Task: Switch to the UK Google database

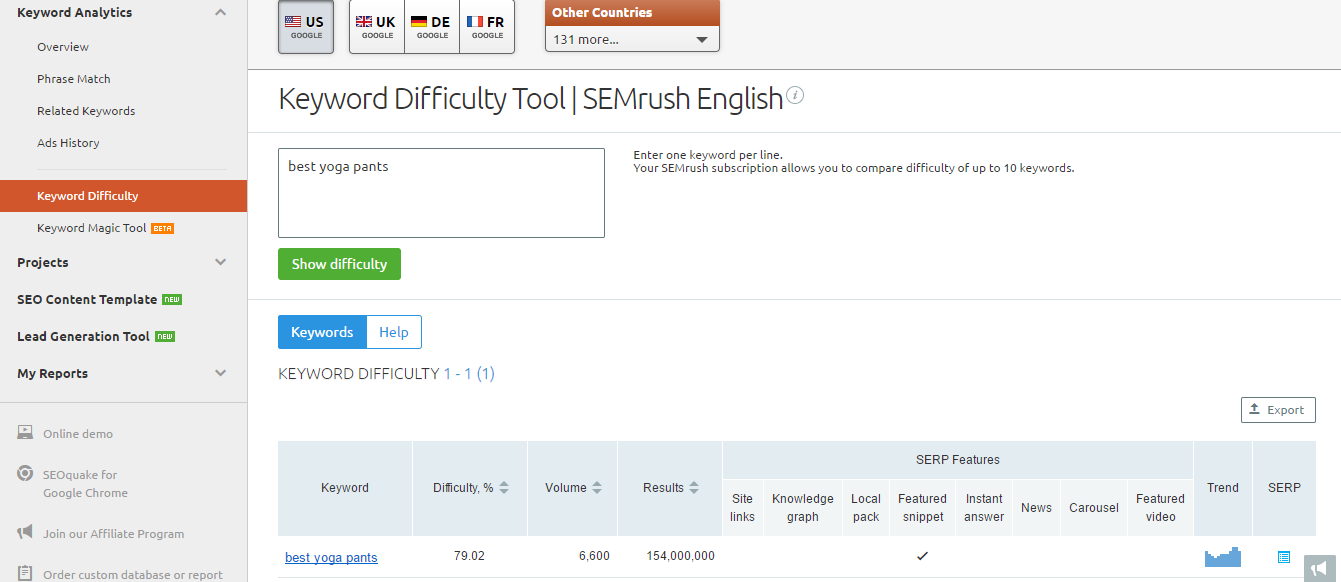Action: coord(377,27)
